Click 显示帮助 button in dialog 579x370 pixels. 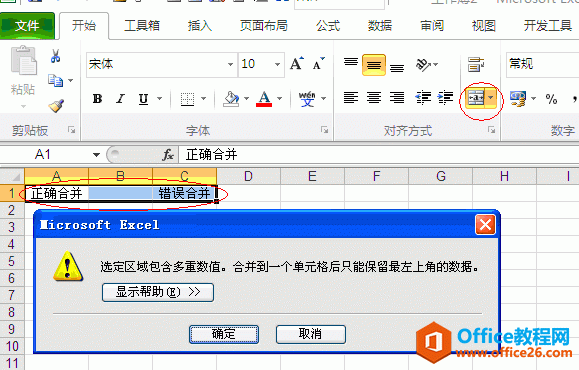pyautogui.click(x=158, y=292)
